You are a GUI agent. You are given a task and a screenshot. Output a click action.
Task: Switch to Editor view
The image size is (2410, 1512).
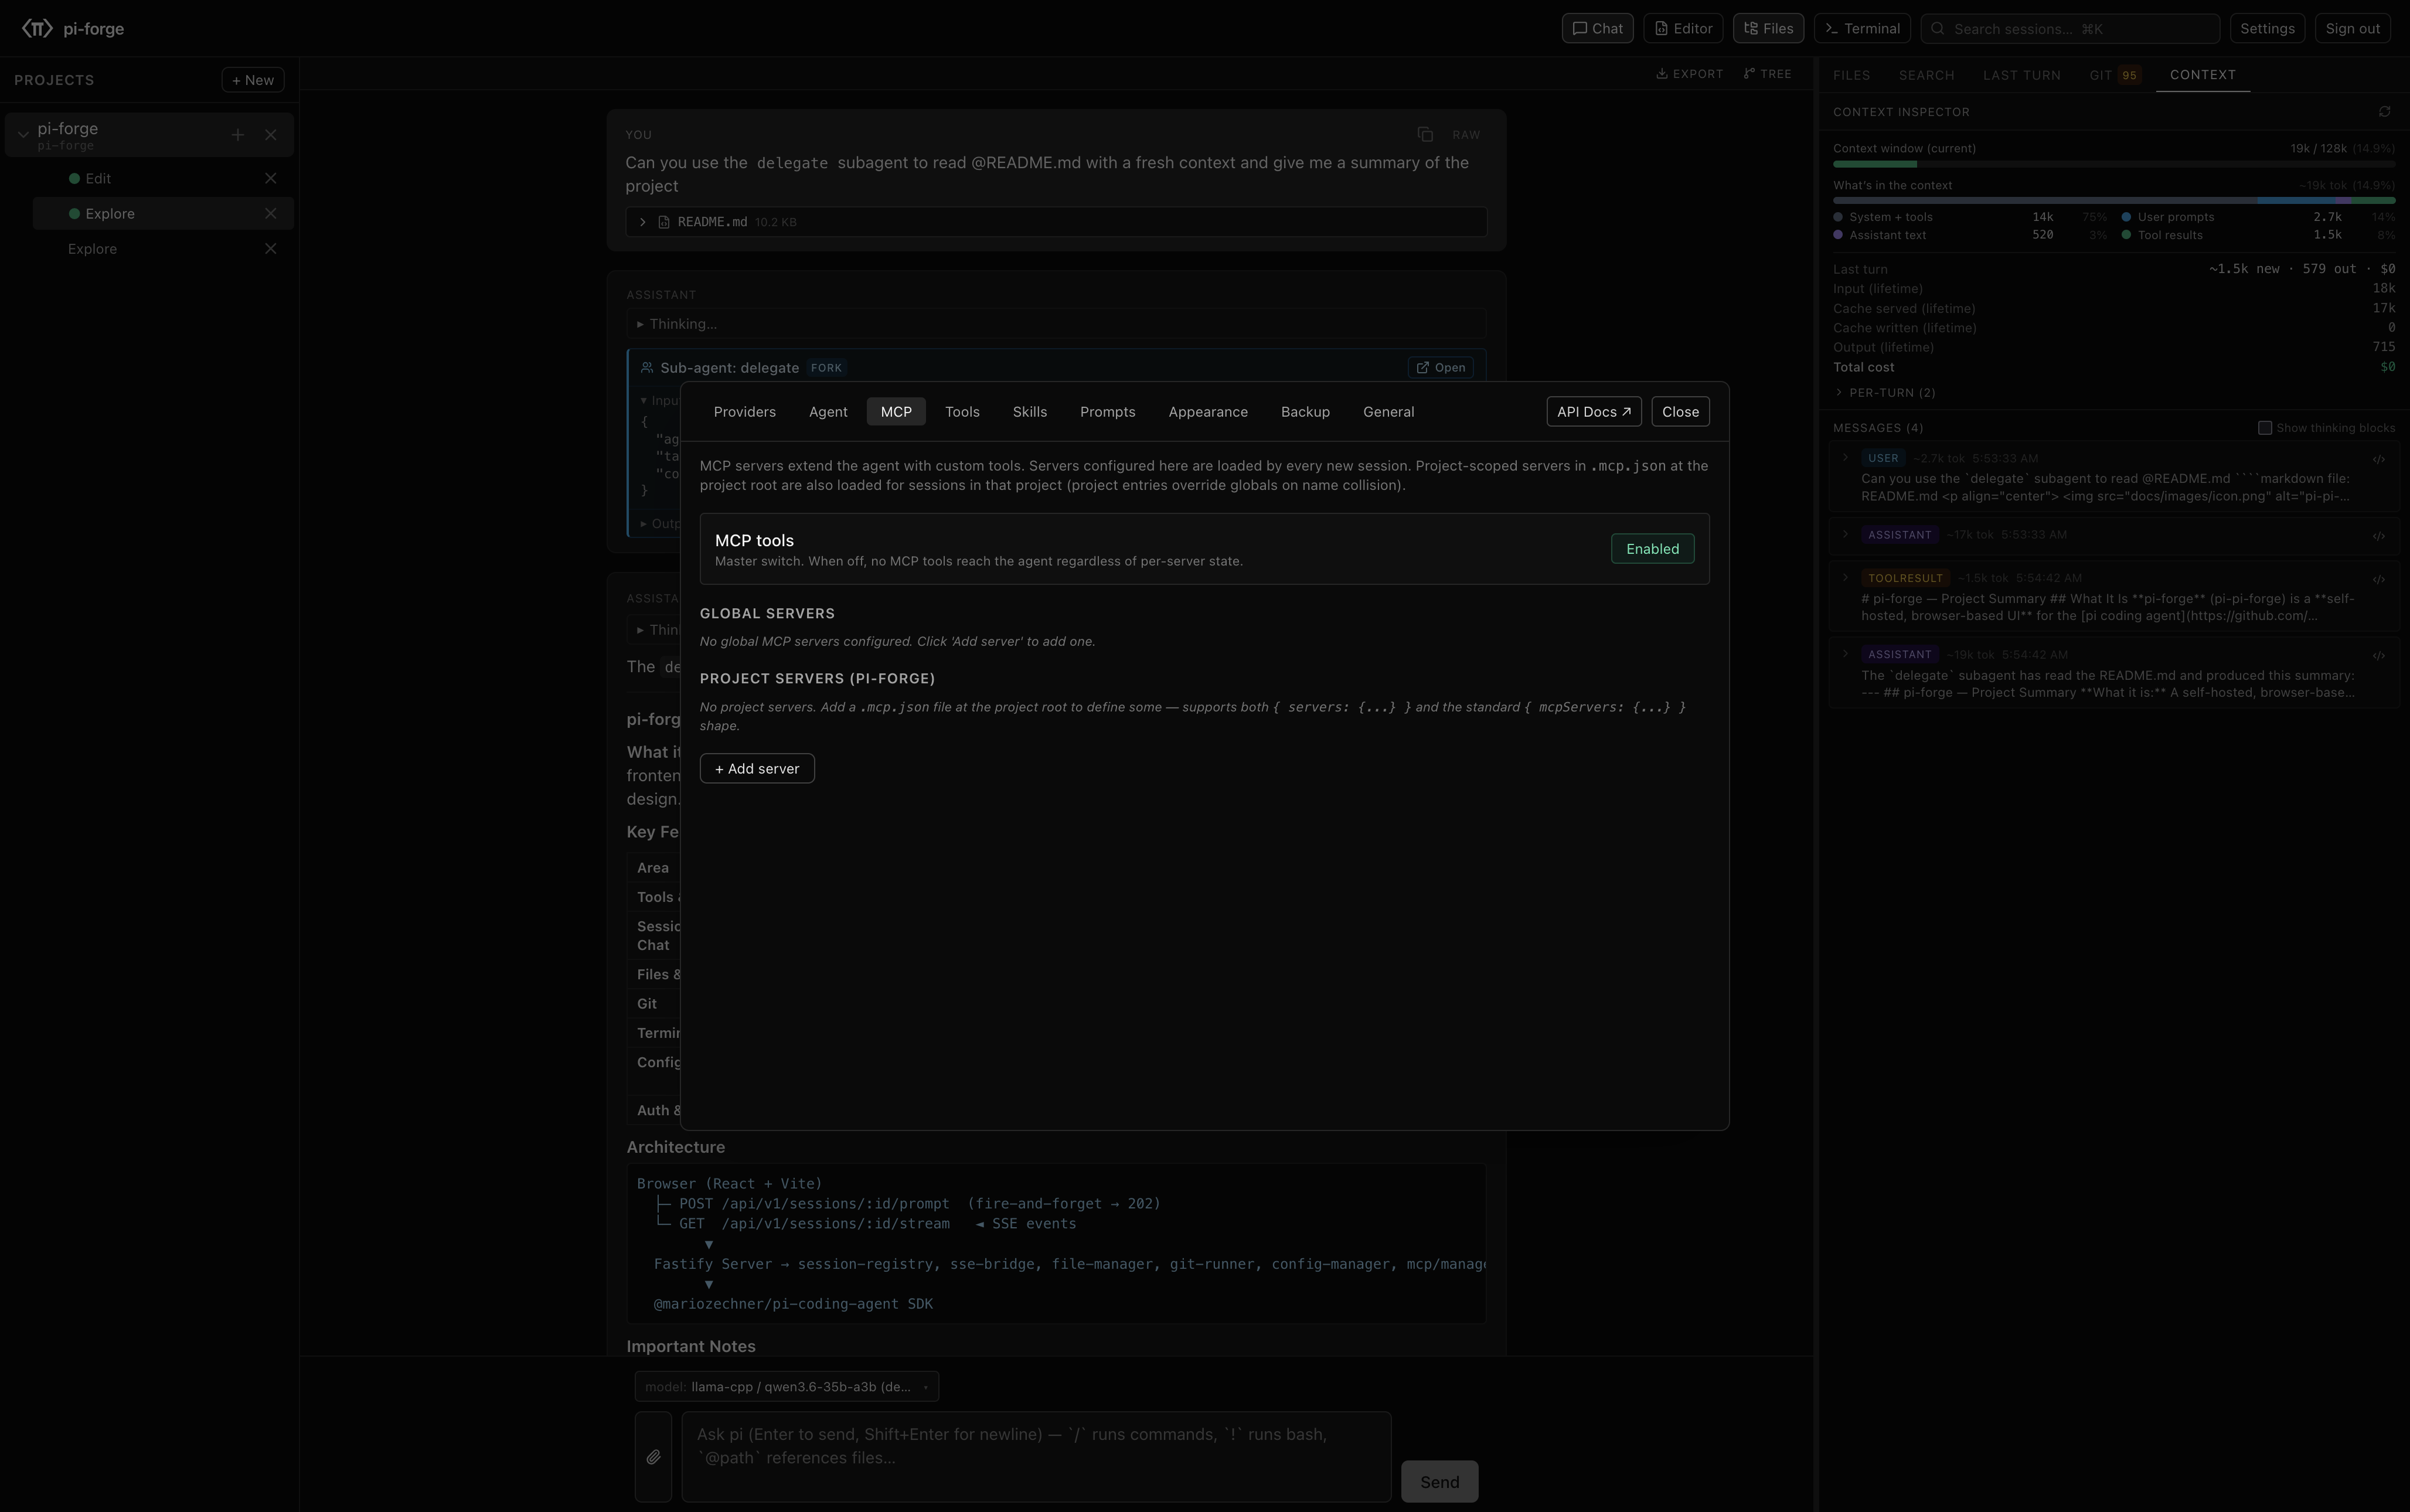(1683, 29)
